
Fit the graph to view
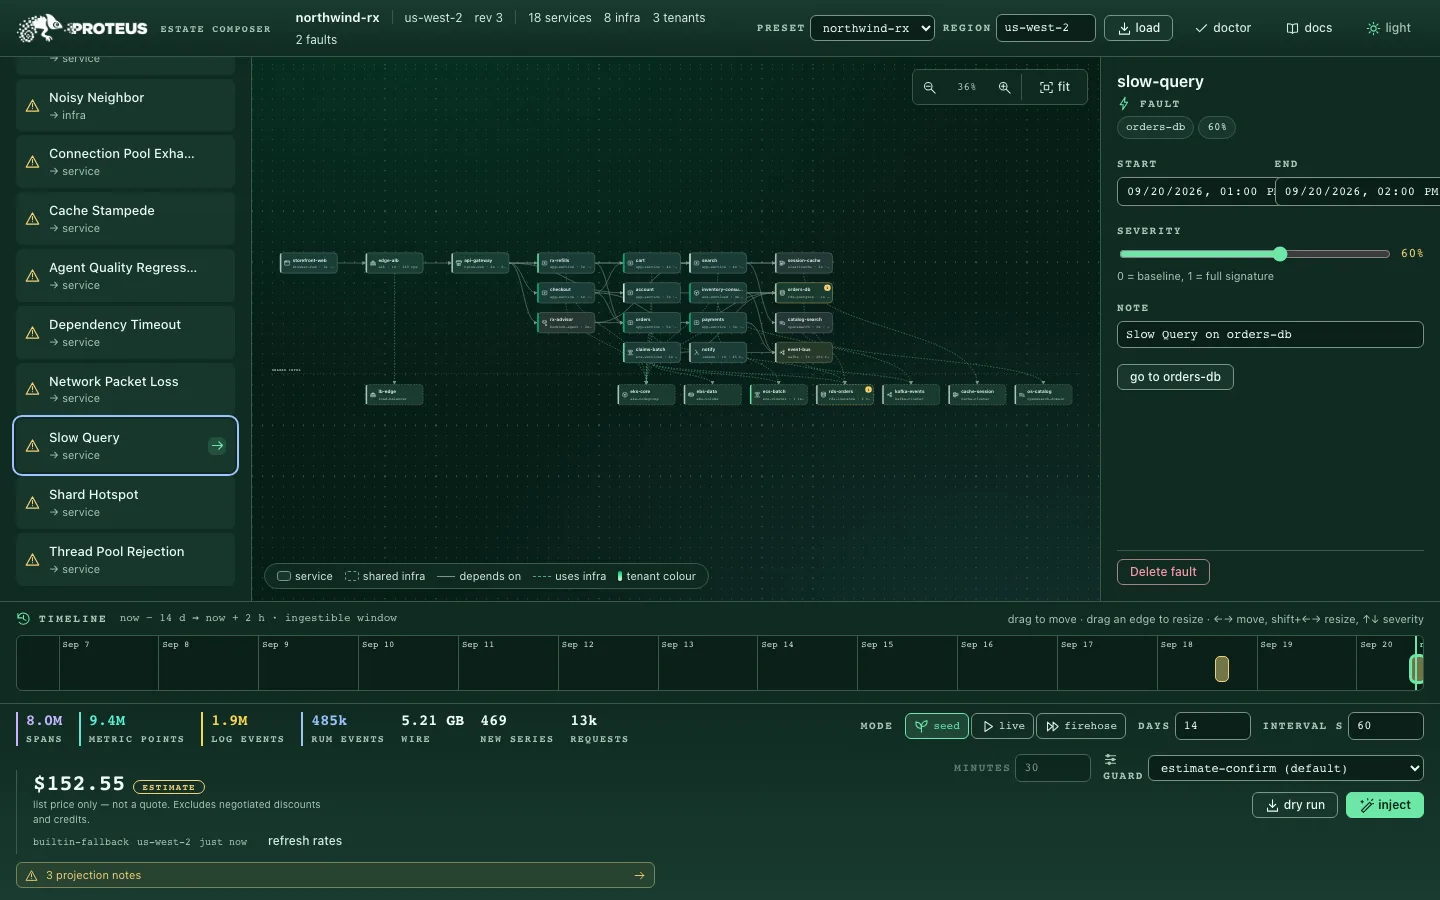point(1055,88)
